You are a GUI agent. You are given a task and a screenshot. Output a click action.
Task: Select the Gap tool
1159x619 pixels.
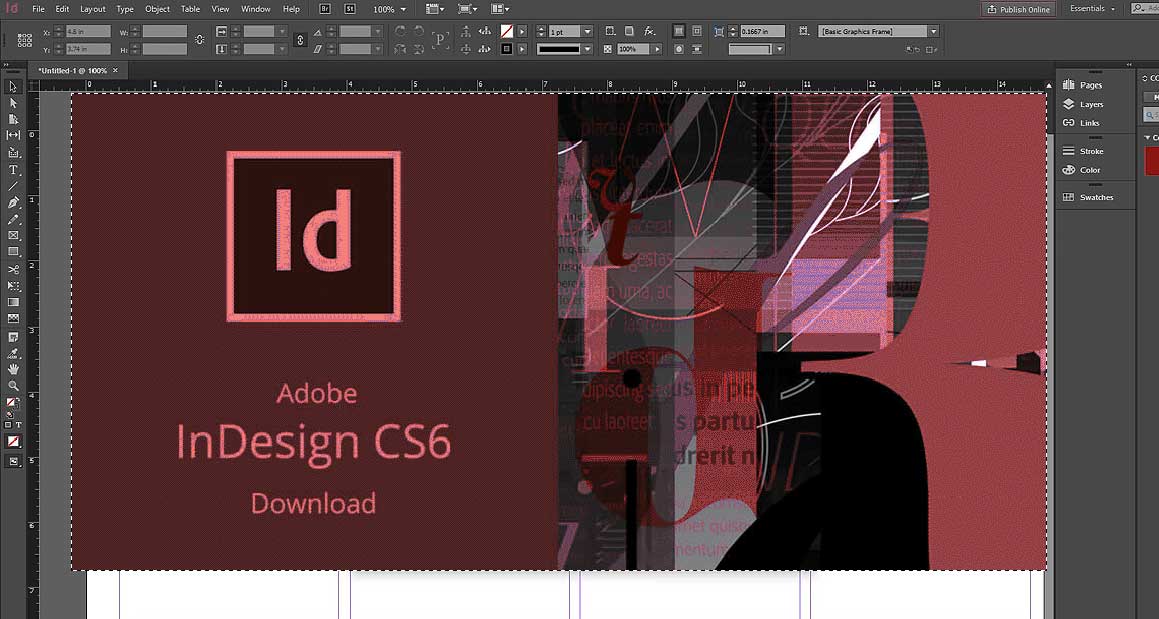click(x=13, y=135)
